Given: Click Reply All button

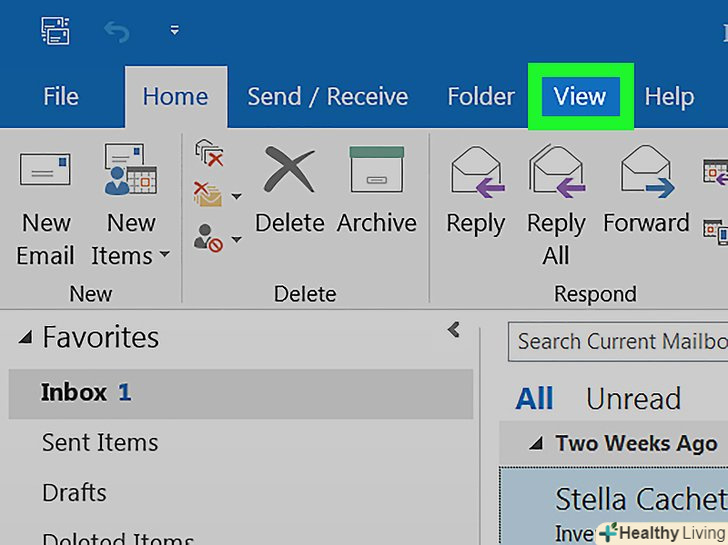Looking at the screenshot, I should 556,205.
